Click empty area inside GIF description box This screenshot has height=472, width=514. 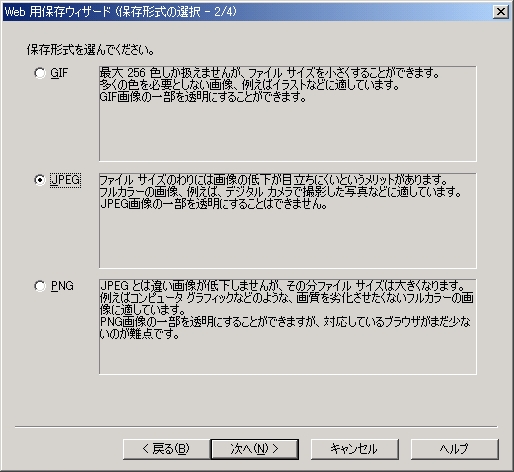pos(288,133)
